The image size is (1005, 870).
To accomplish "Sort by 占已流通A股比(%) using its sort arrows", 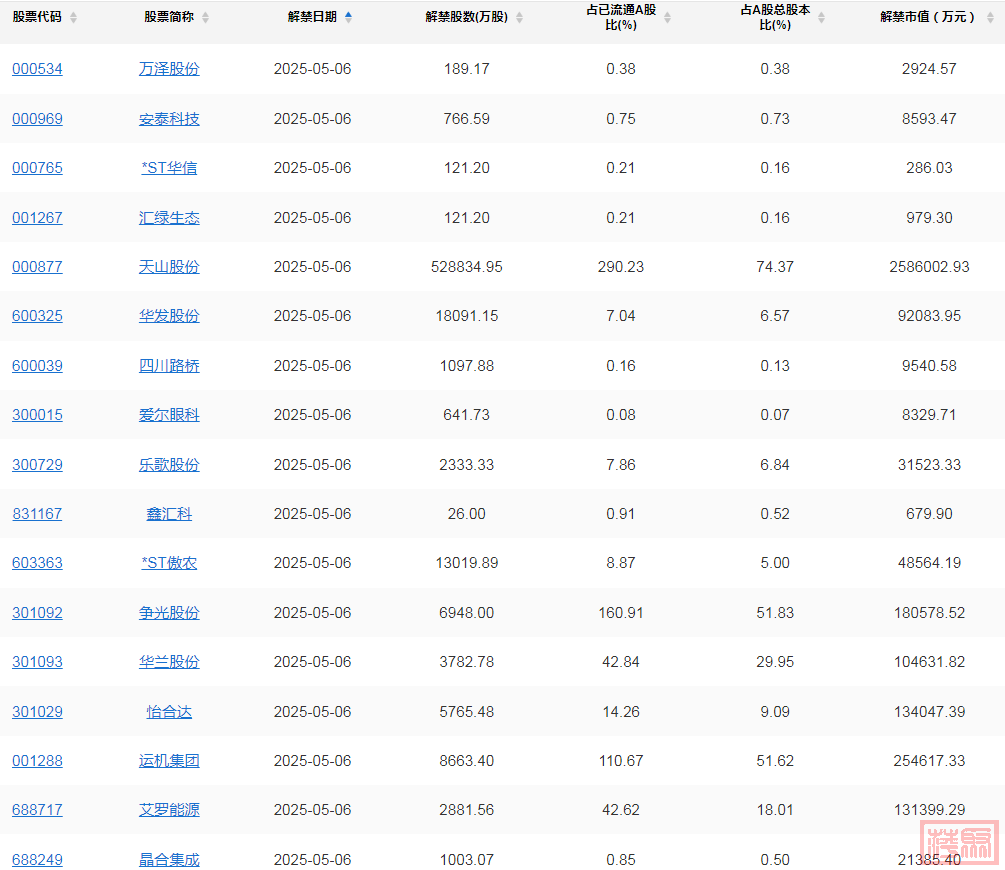I will [x=667, y=18].
